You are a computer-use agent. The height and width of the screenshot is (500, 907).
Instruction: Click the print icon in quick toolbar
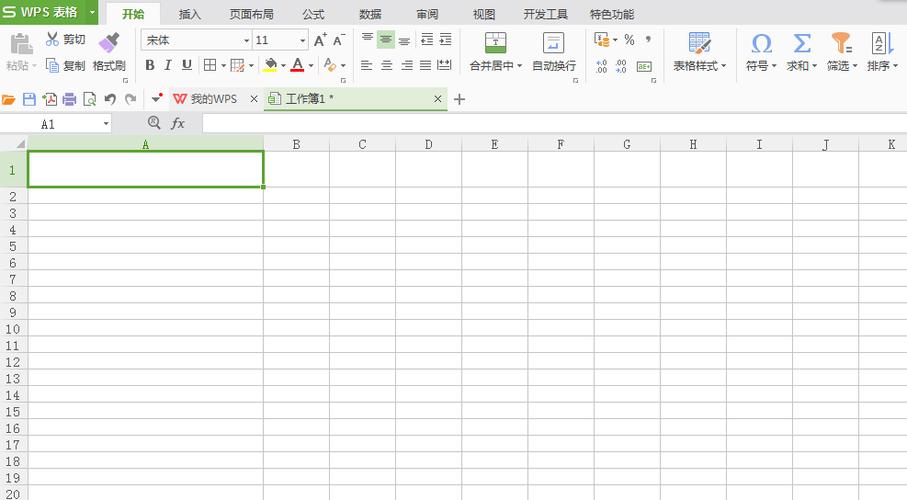click(x=69, y=100)
